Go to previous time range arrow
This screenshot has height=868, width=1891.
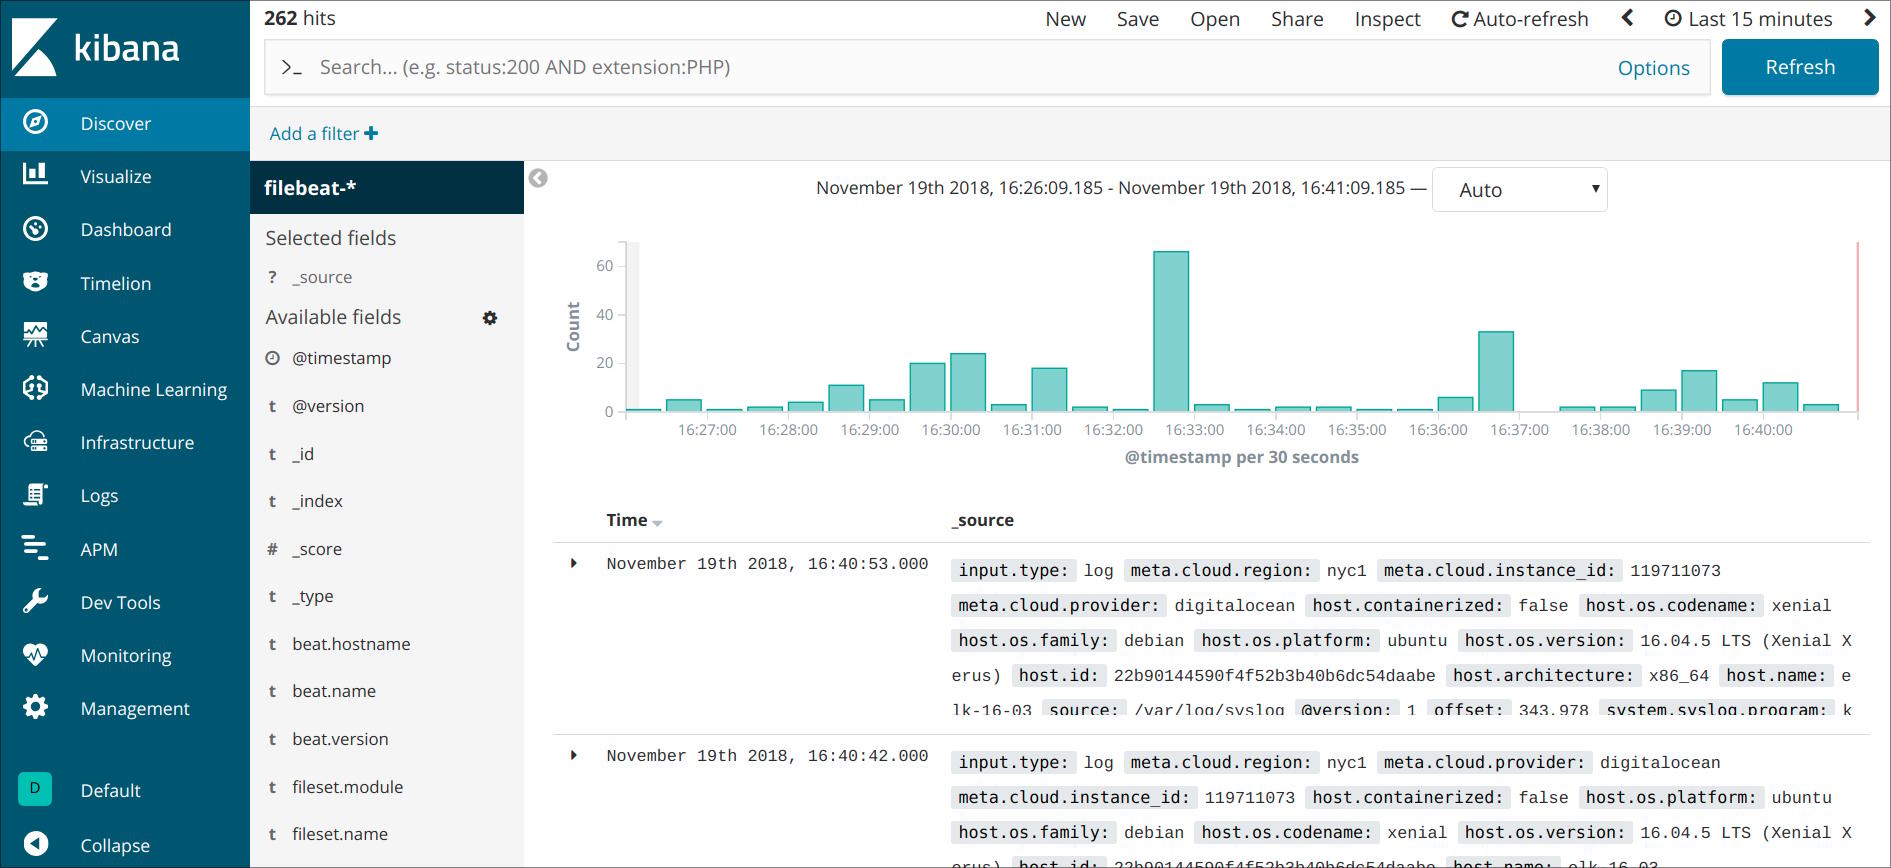[1627, 18]
